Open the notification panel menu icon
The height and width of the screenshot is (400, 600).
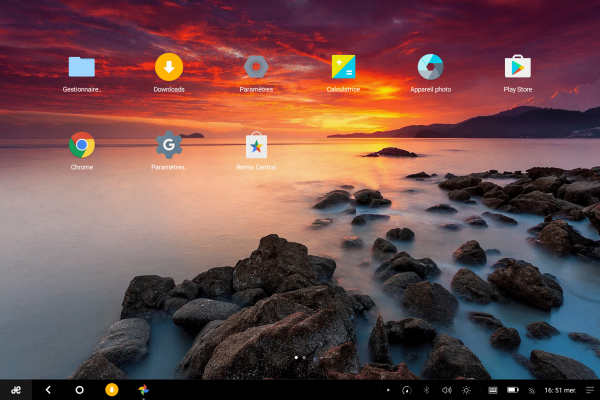point(590,390)
